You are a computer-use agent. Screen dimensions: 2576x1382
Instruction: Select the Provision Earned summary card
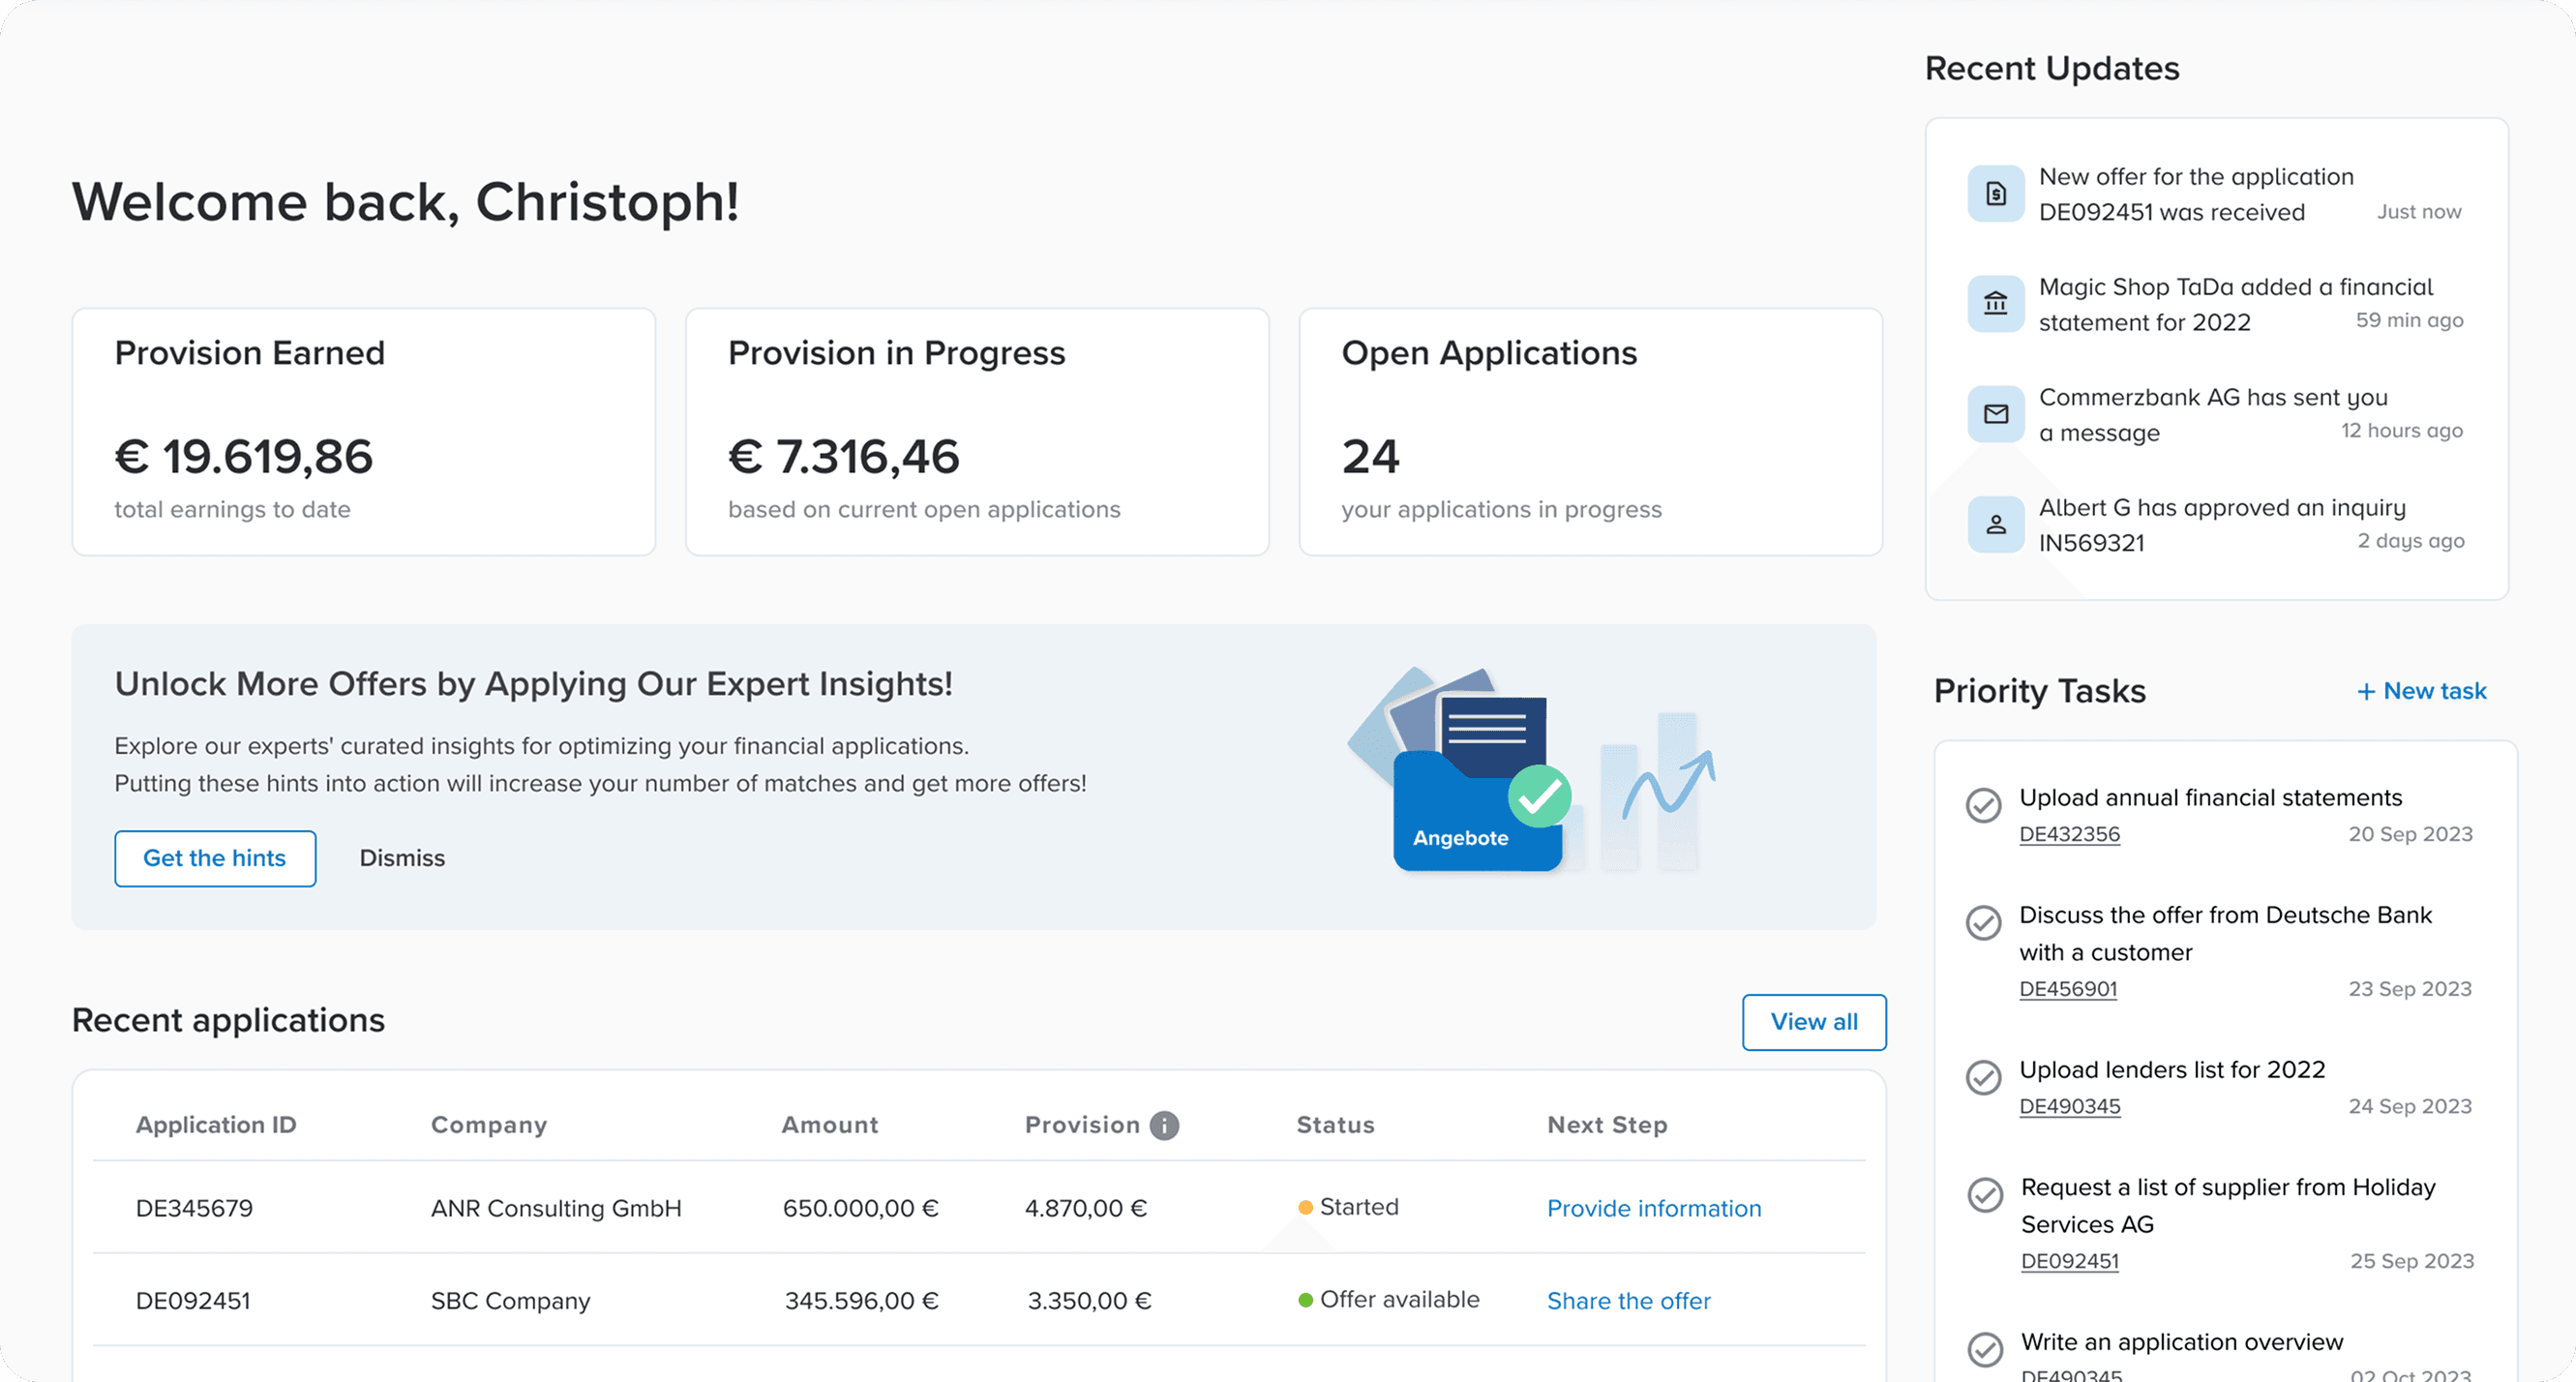363,432
